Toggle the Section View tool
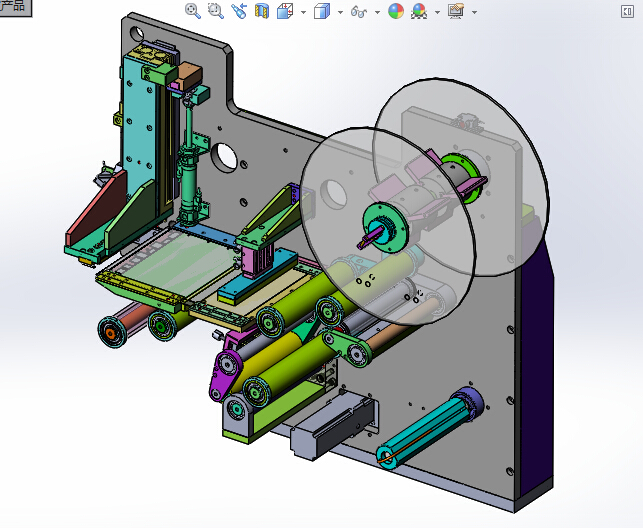 (x=262, y=11)
